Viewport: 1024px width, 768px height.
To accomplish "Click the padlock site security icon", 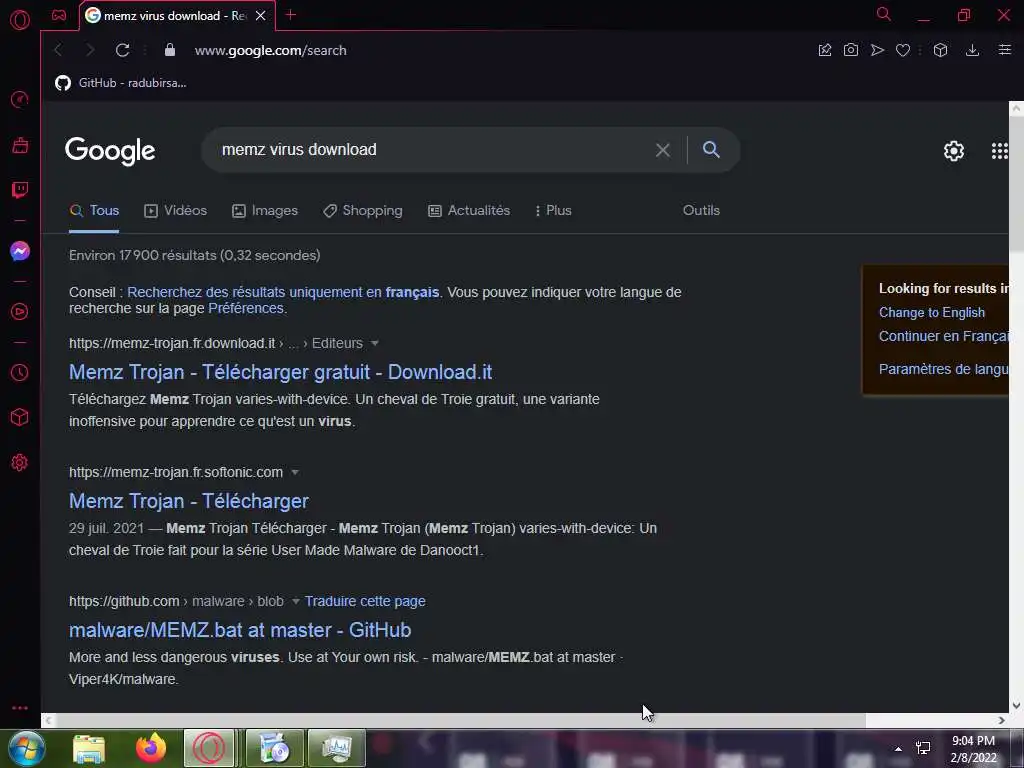I will pos(170,50).
